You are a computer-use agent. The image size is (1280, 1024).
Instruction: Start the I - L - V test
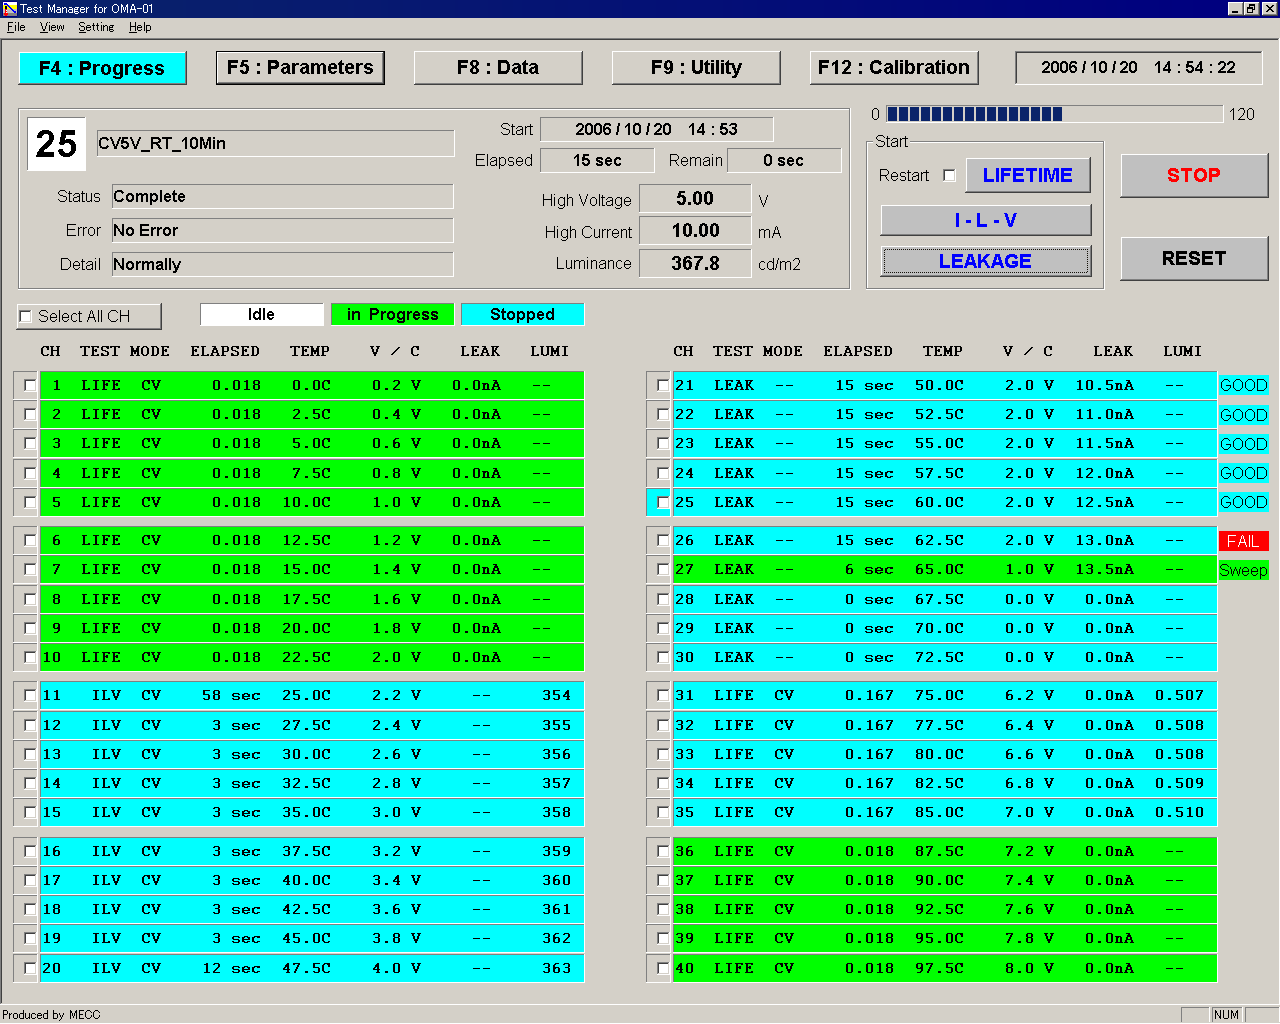[985, 220]
